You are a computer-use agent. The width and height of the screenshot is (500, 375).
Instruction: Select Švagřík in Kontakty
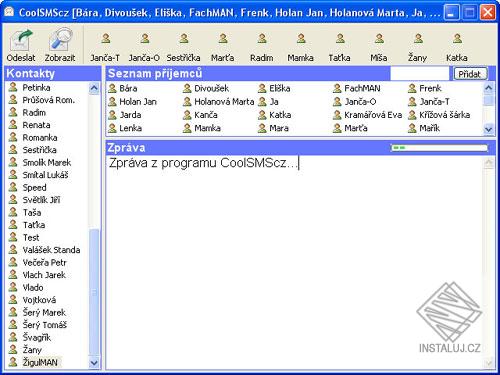(30, 338)
